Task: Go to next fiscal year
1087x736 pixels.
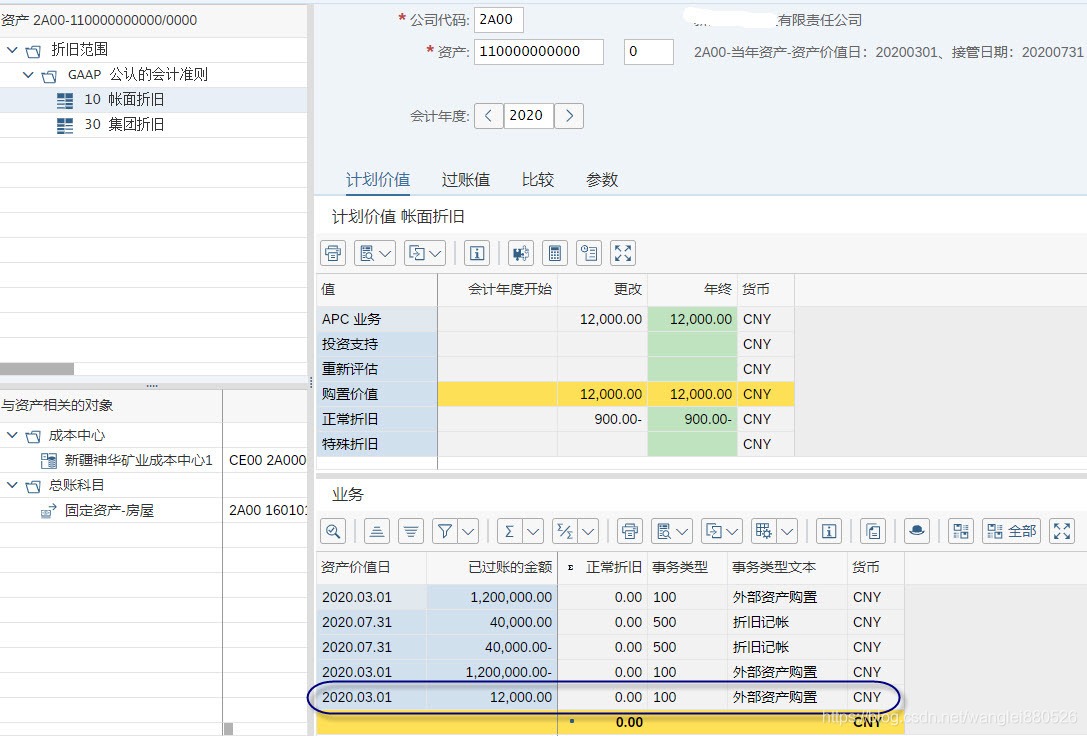Action: click(x=569, y=116)
